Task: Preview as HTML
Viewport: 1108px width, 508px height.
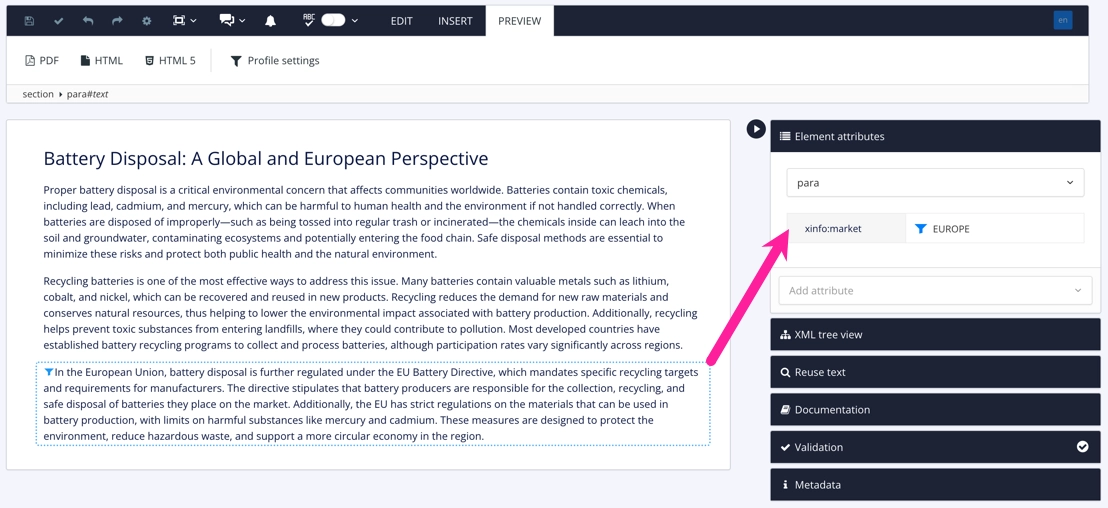Action: click(x=102, y=61)
